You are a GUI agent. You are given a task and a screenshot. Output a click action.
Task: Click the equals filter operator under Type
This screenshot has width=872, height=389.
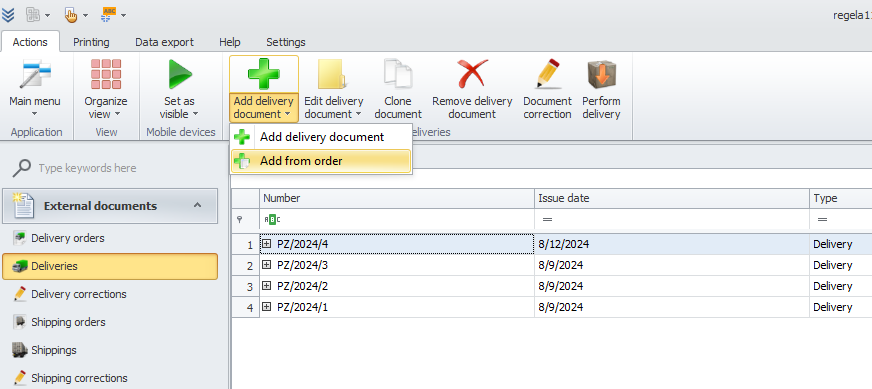tap(822, 220)
